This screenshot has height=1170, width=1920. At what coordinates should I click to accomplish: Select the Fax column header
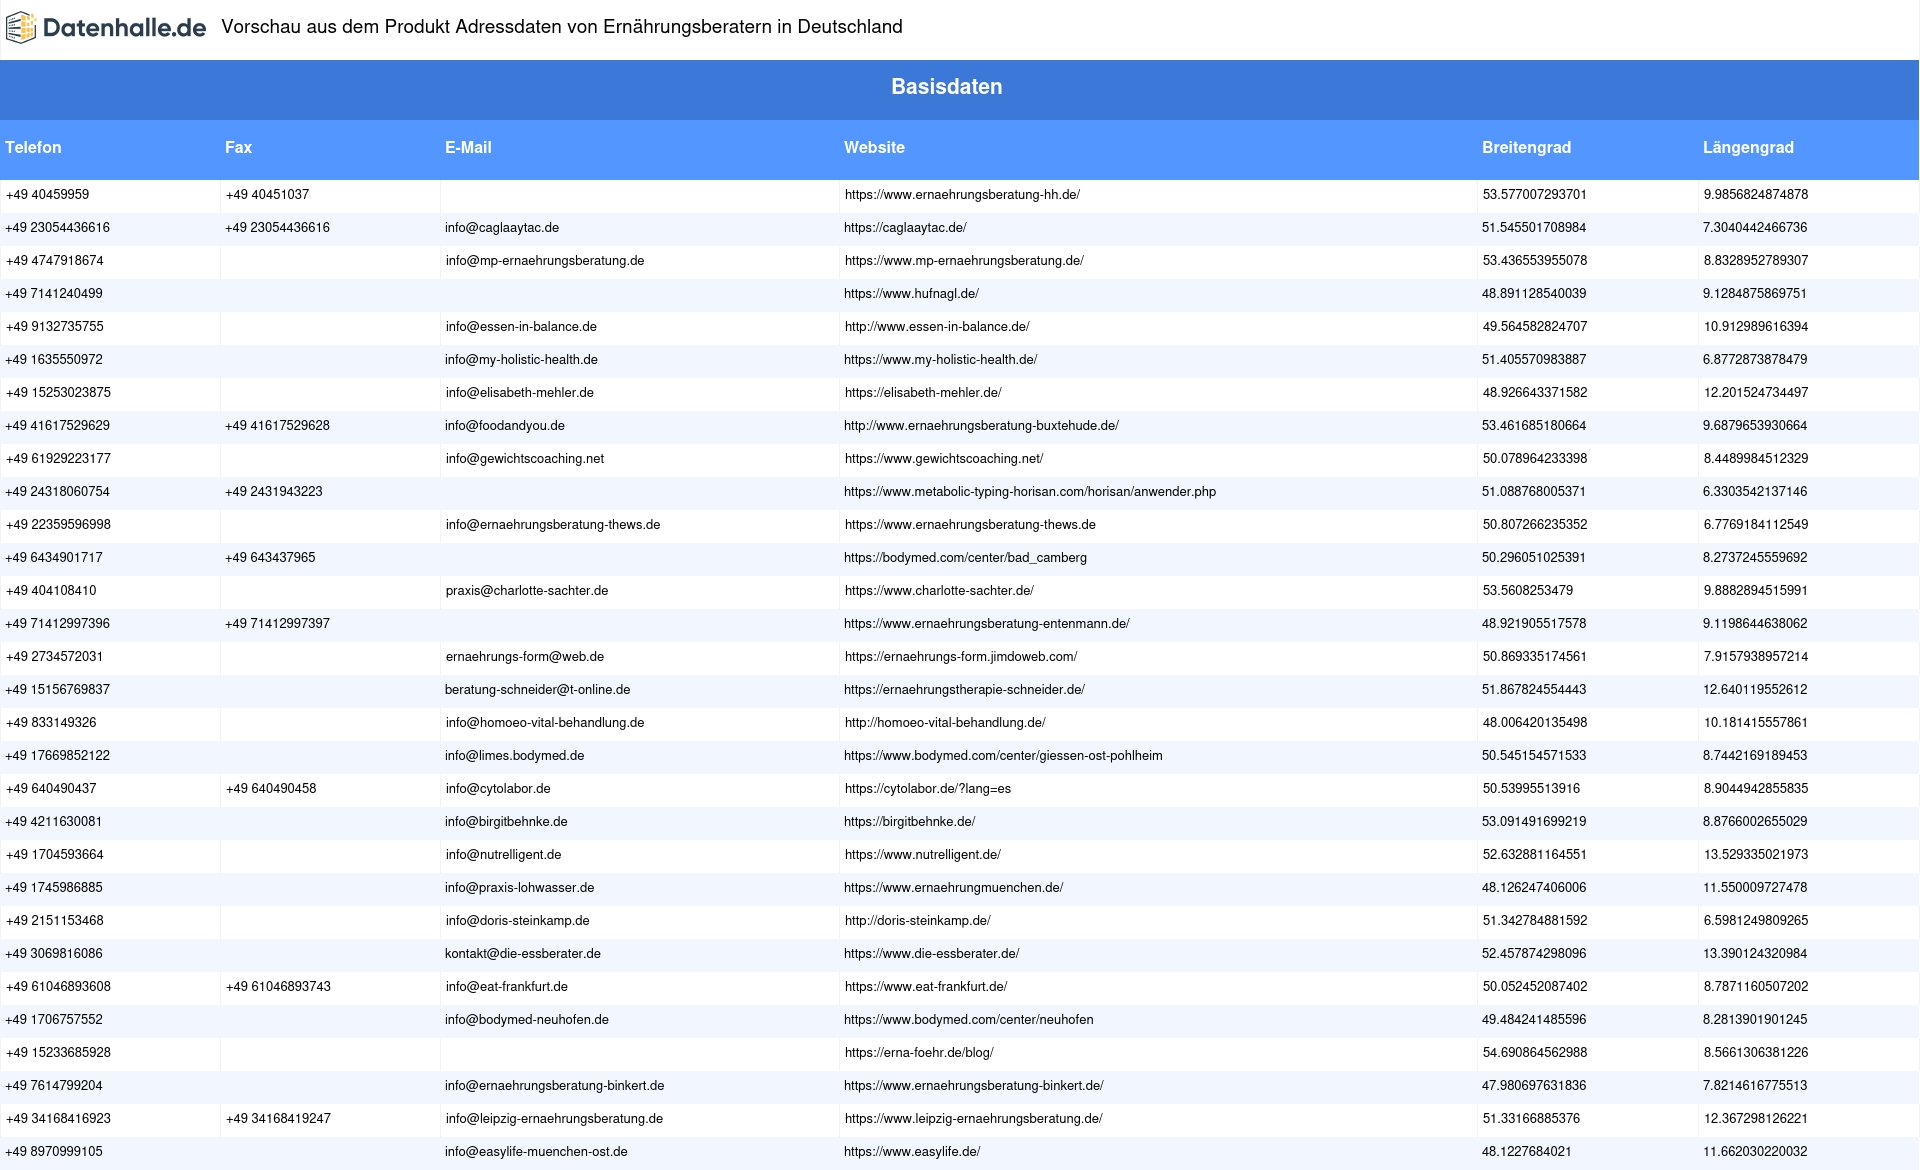(x=238, y=147)
